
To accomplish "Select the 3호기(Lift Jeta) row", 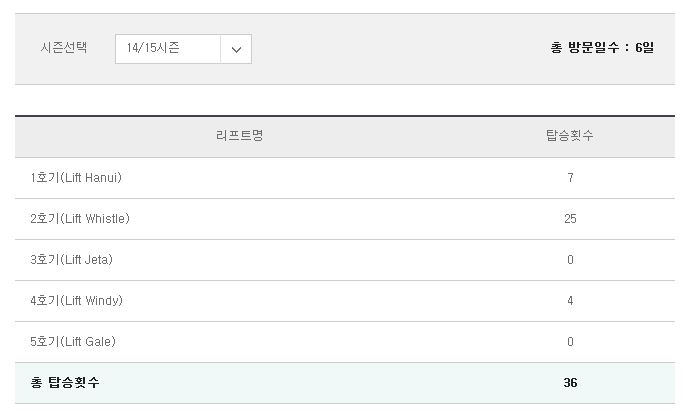I will tap(345, 260).
